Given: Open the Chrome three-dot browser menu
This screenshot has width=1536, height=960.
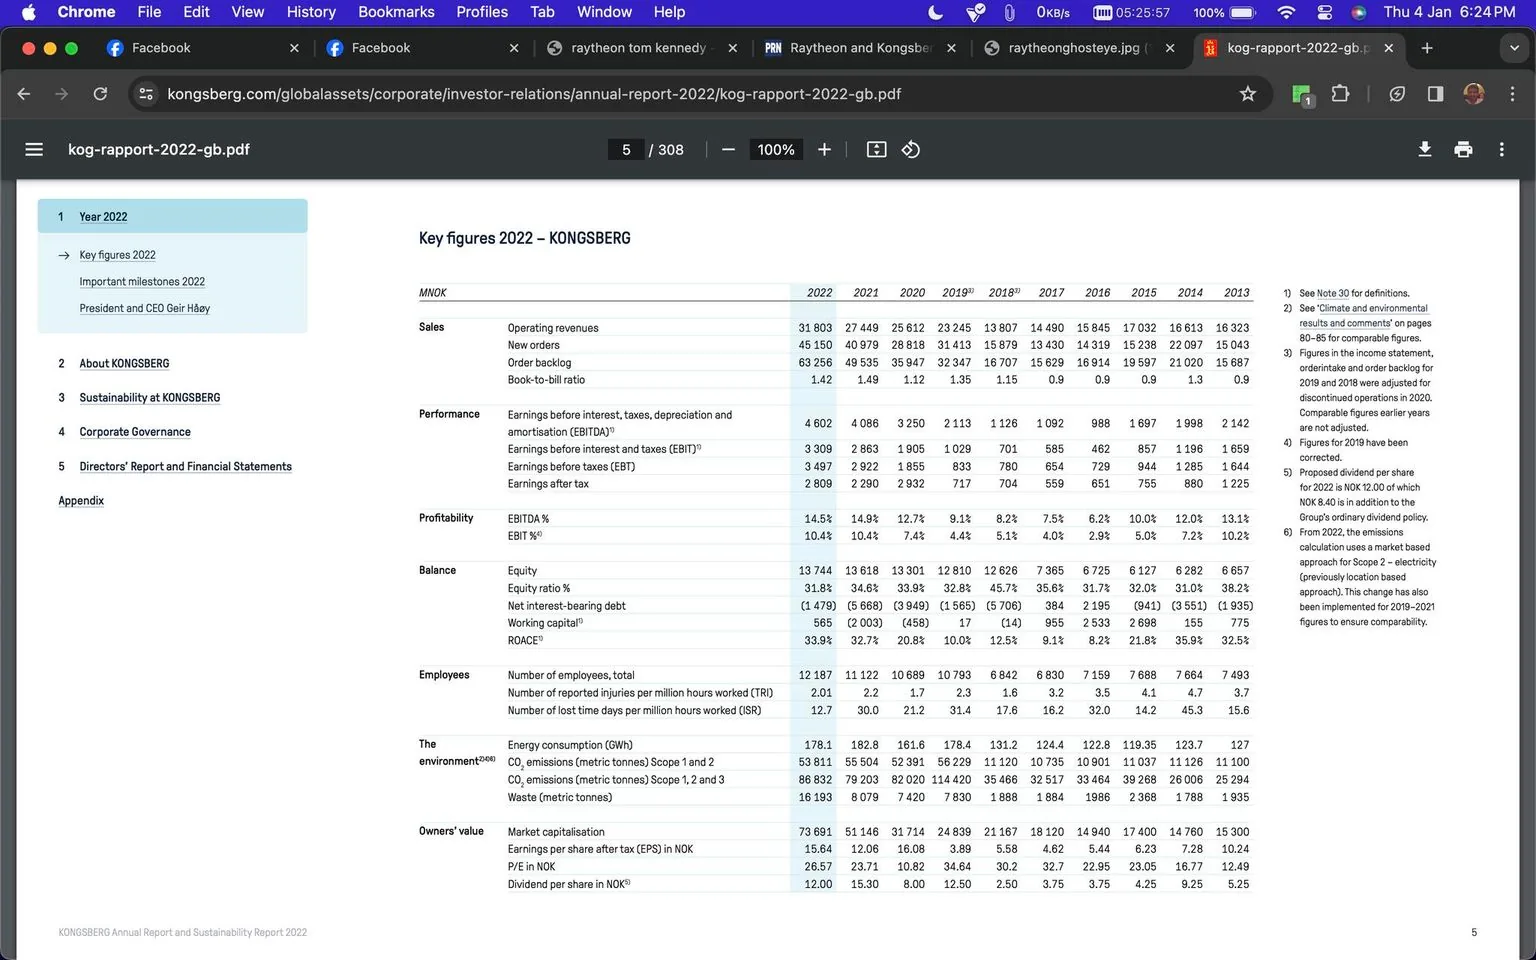Looking at the screenshot, I should [1513, 93].
